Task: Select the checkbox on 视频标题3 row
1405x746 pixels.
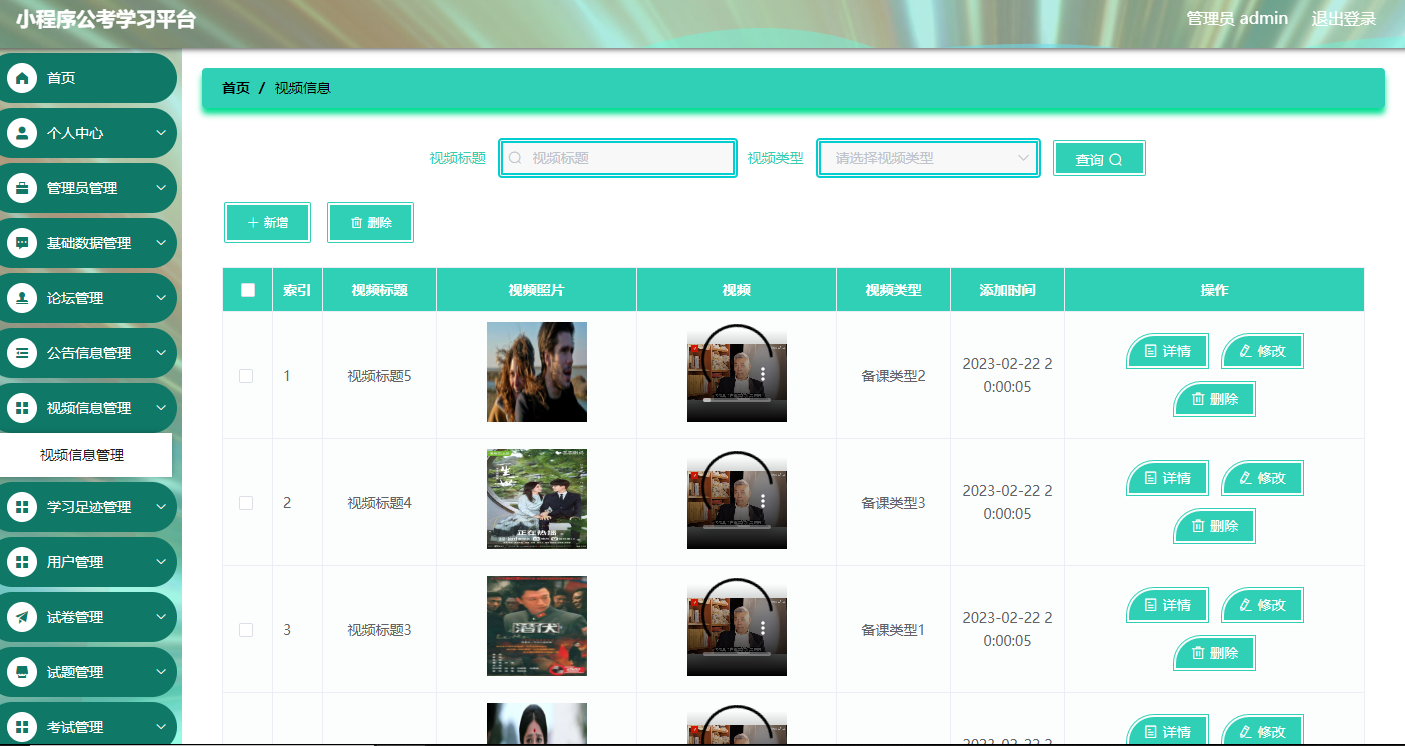Action: coord(246,629)
